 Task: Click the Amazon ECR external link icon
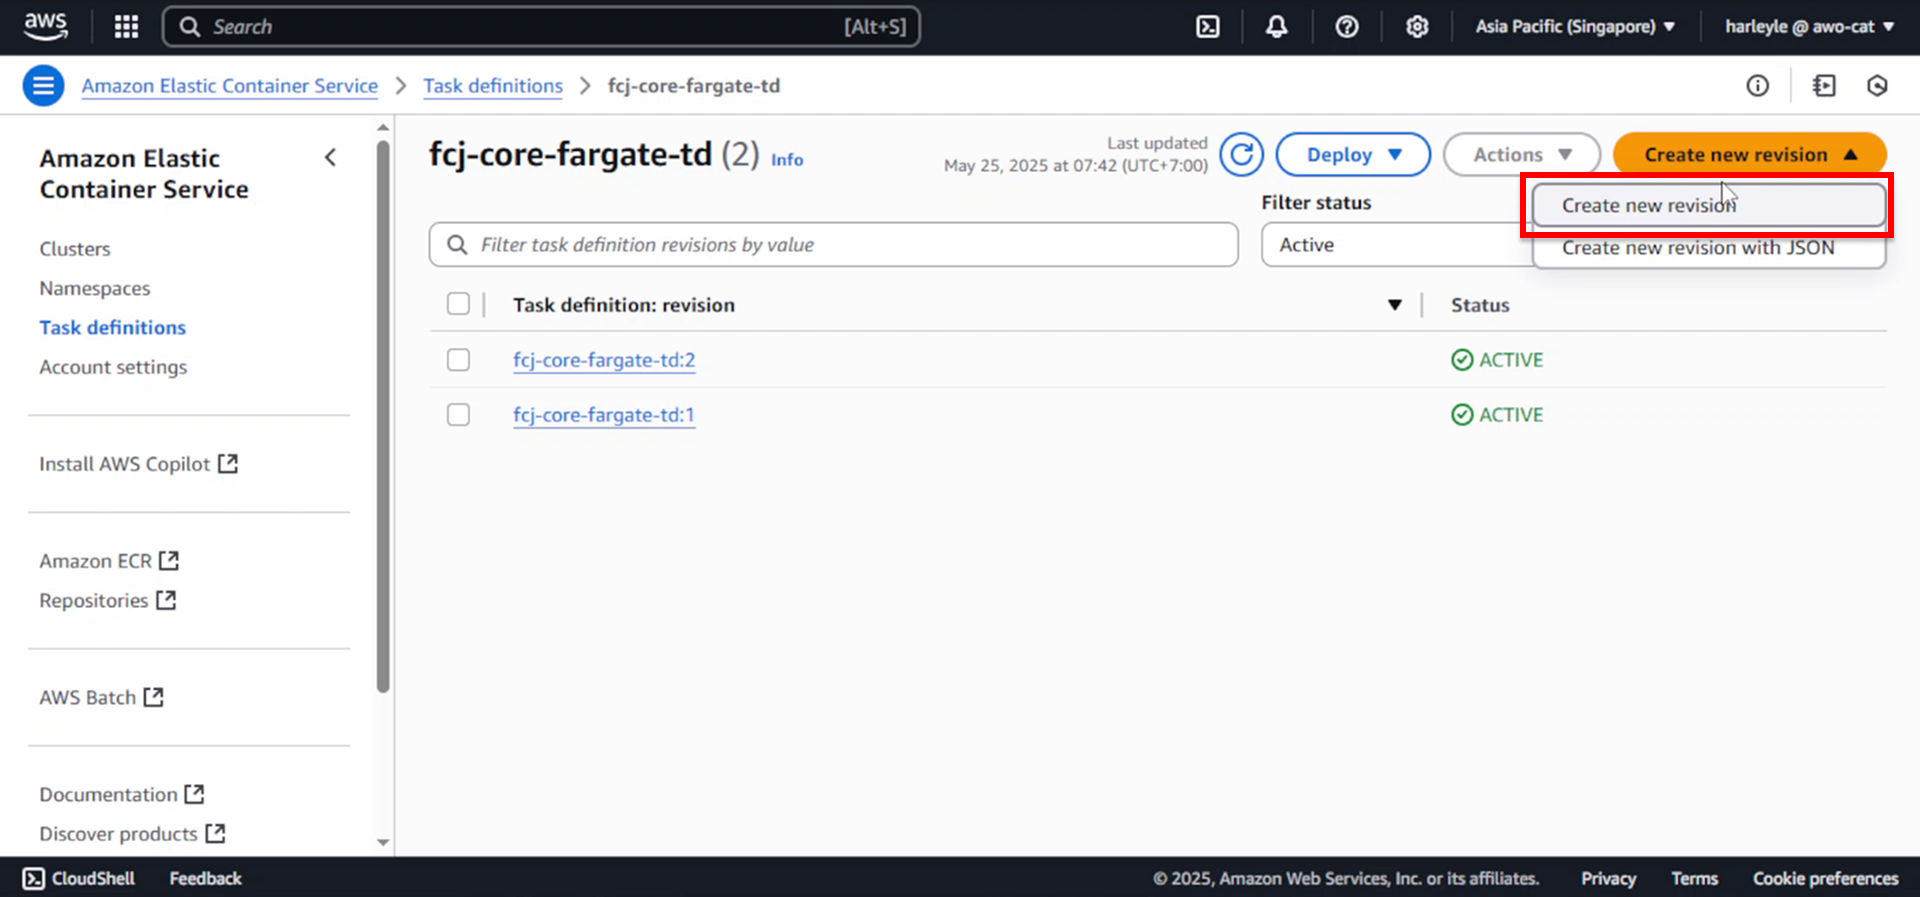(169, 561)
